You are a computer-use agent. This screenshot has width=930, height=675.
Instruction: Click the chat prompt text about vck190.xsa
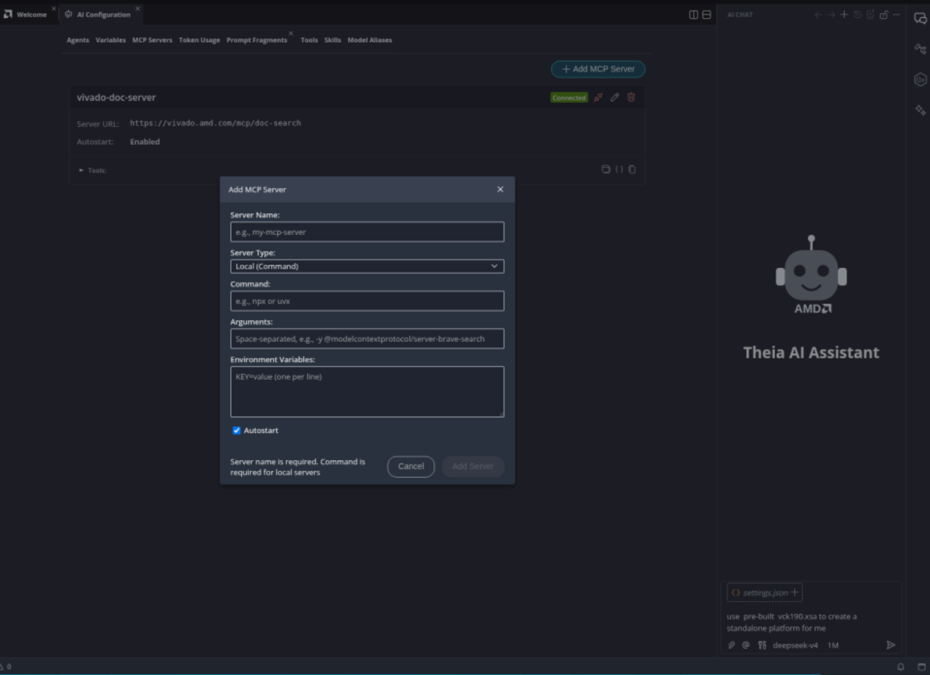792,622
